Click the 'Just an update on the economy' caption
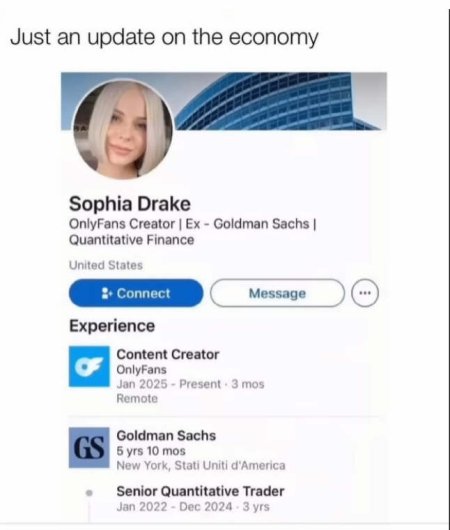The image size is (450, 530). (164, 37)
